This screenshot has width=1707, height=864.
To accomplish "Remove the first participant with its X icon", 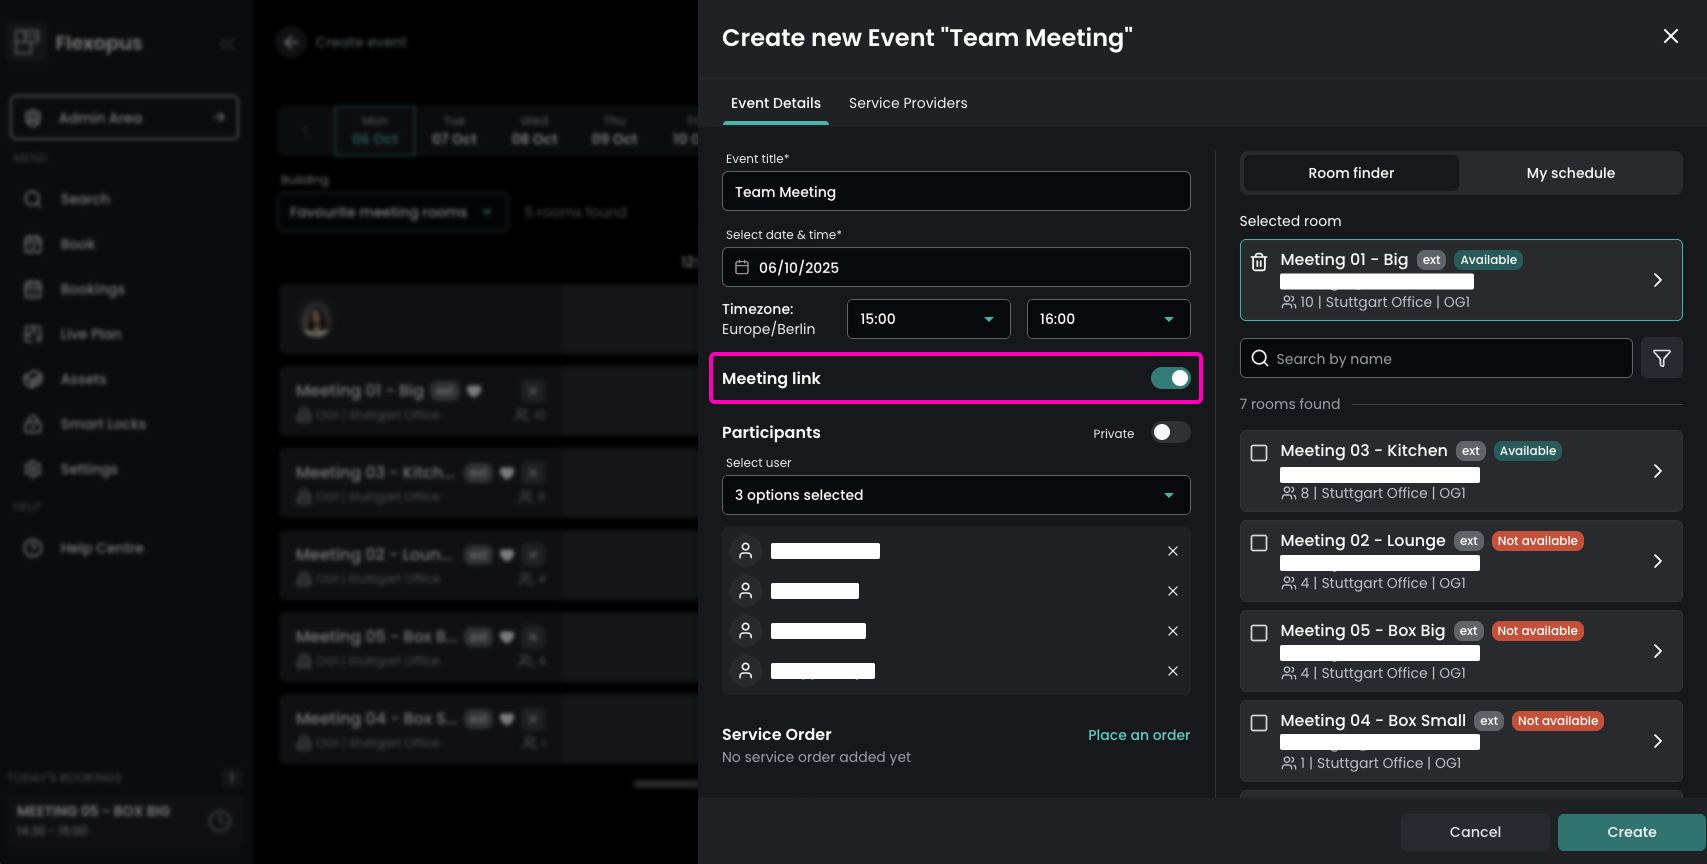I will point(1172,551).
